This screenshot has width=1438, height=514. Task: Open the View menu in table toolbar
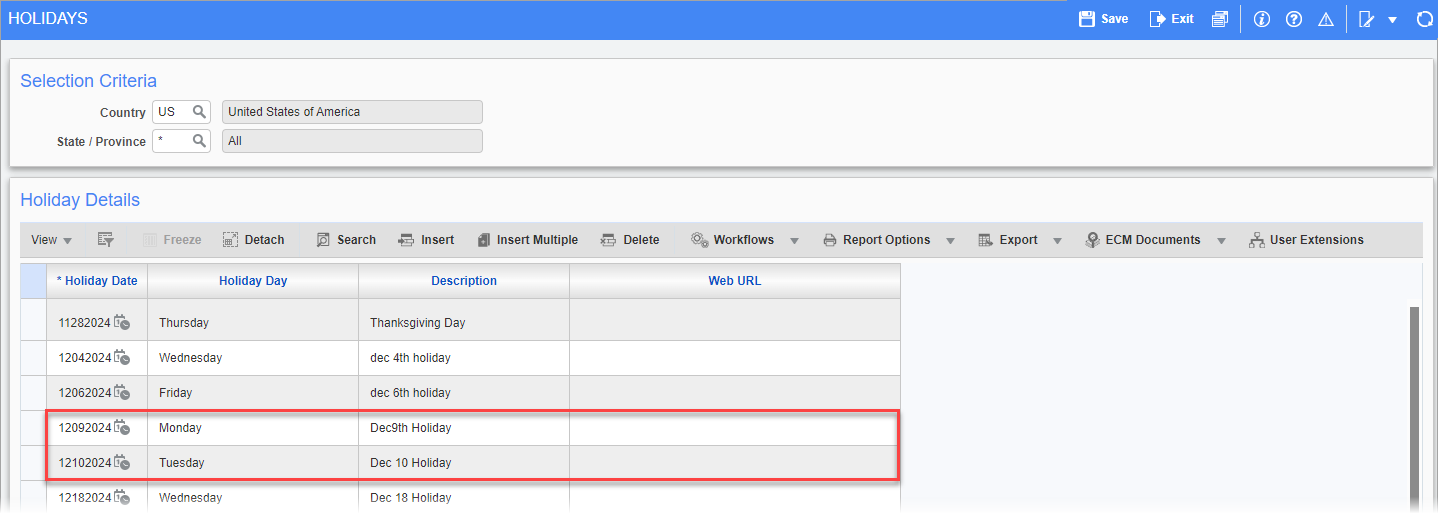[x=51, y=240]
